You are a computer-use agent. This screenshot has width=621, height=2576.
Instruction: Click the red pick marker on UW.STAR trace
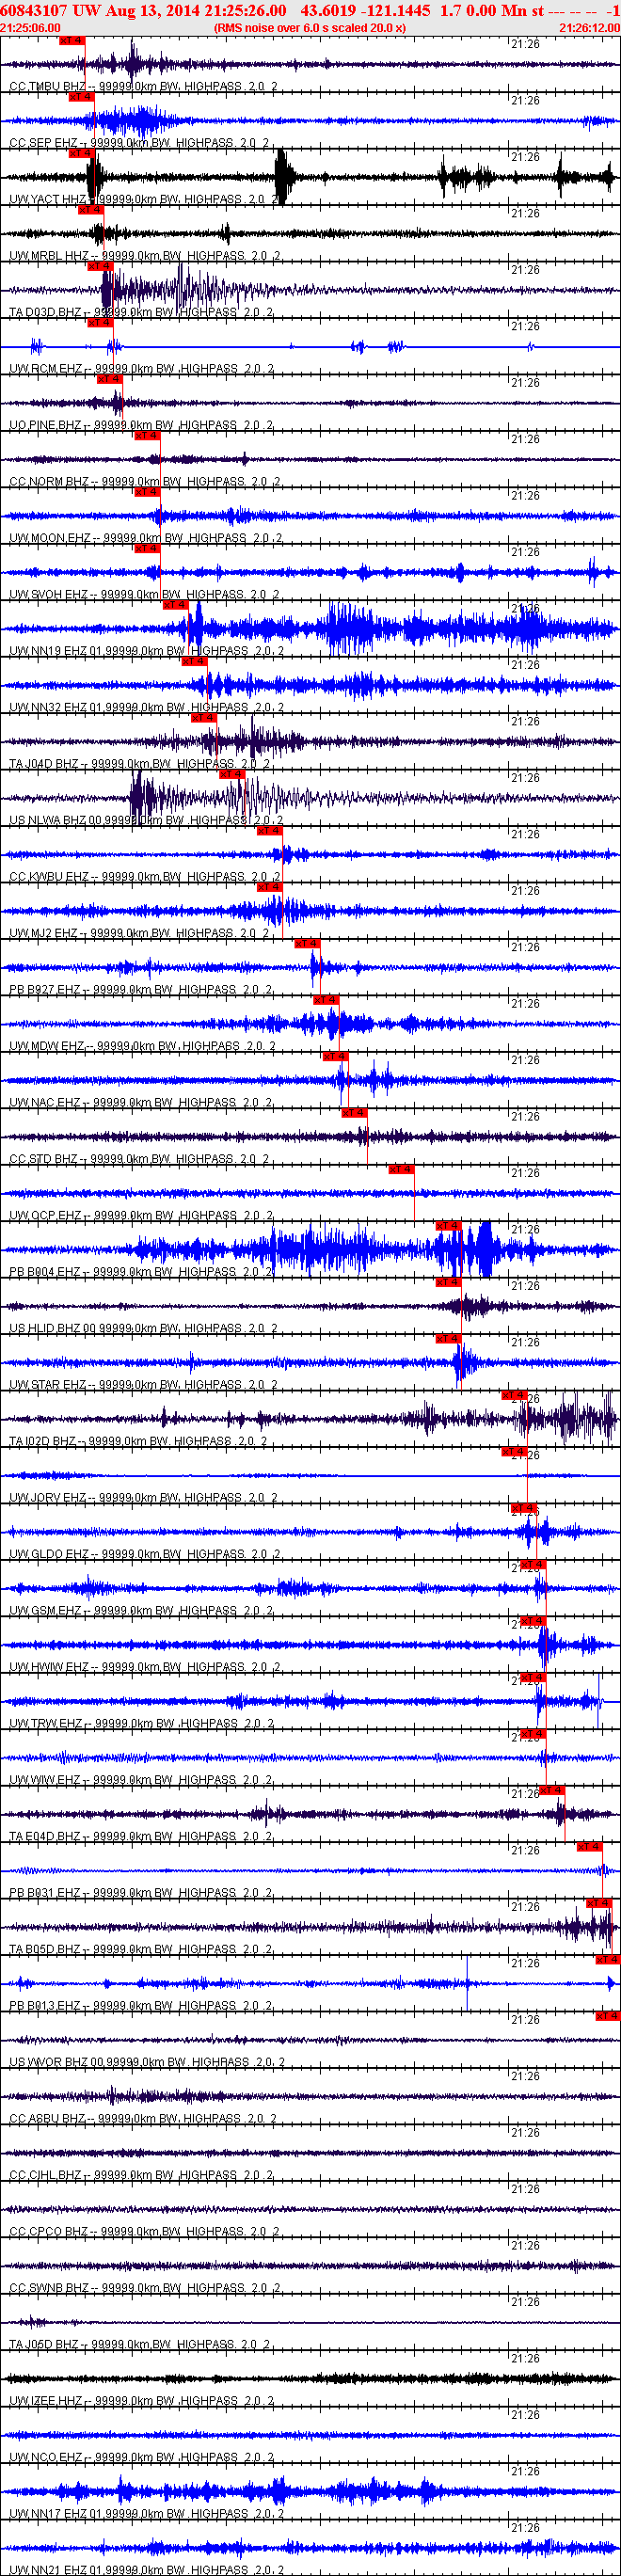(x=448, y=1340)
